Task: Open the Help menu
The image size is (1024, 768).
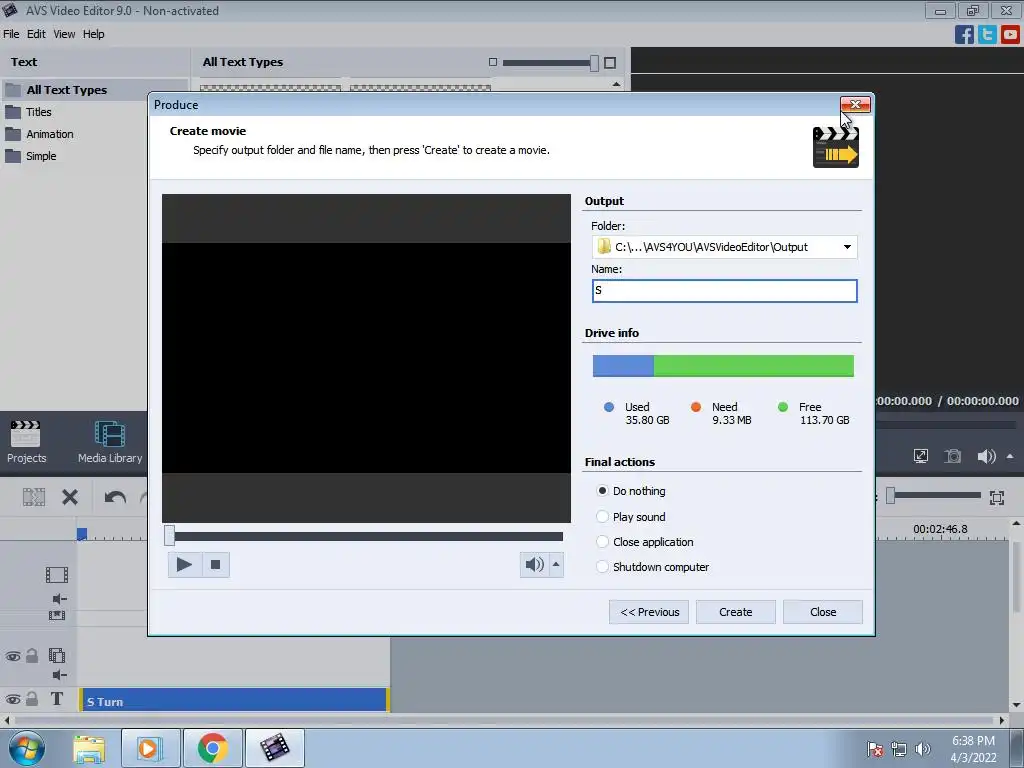Action: (93, 34)
